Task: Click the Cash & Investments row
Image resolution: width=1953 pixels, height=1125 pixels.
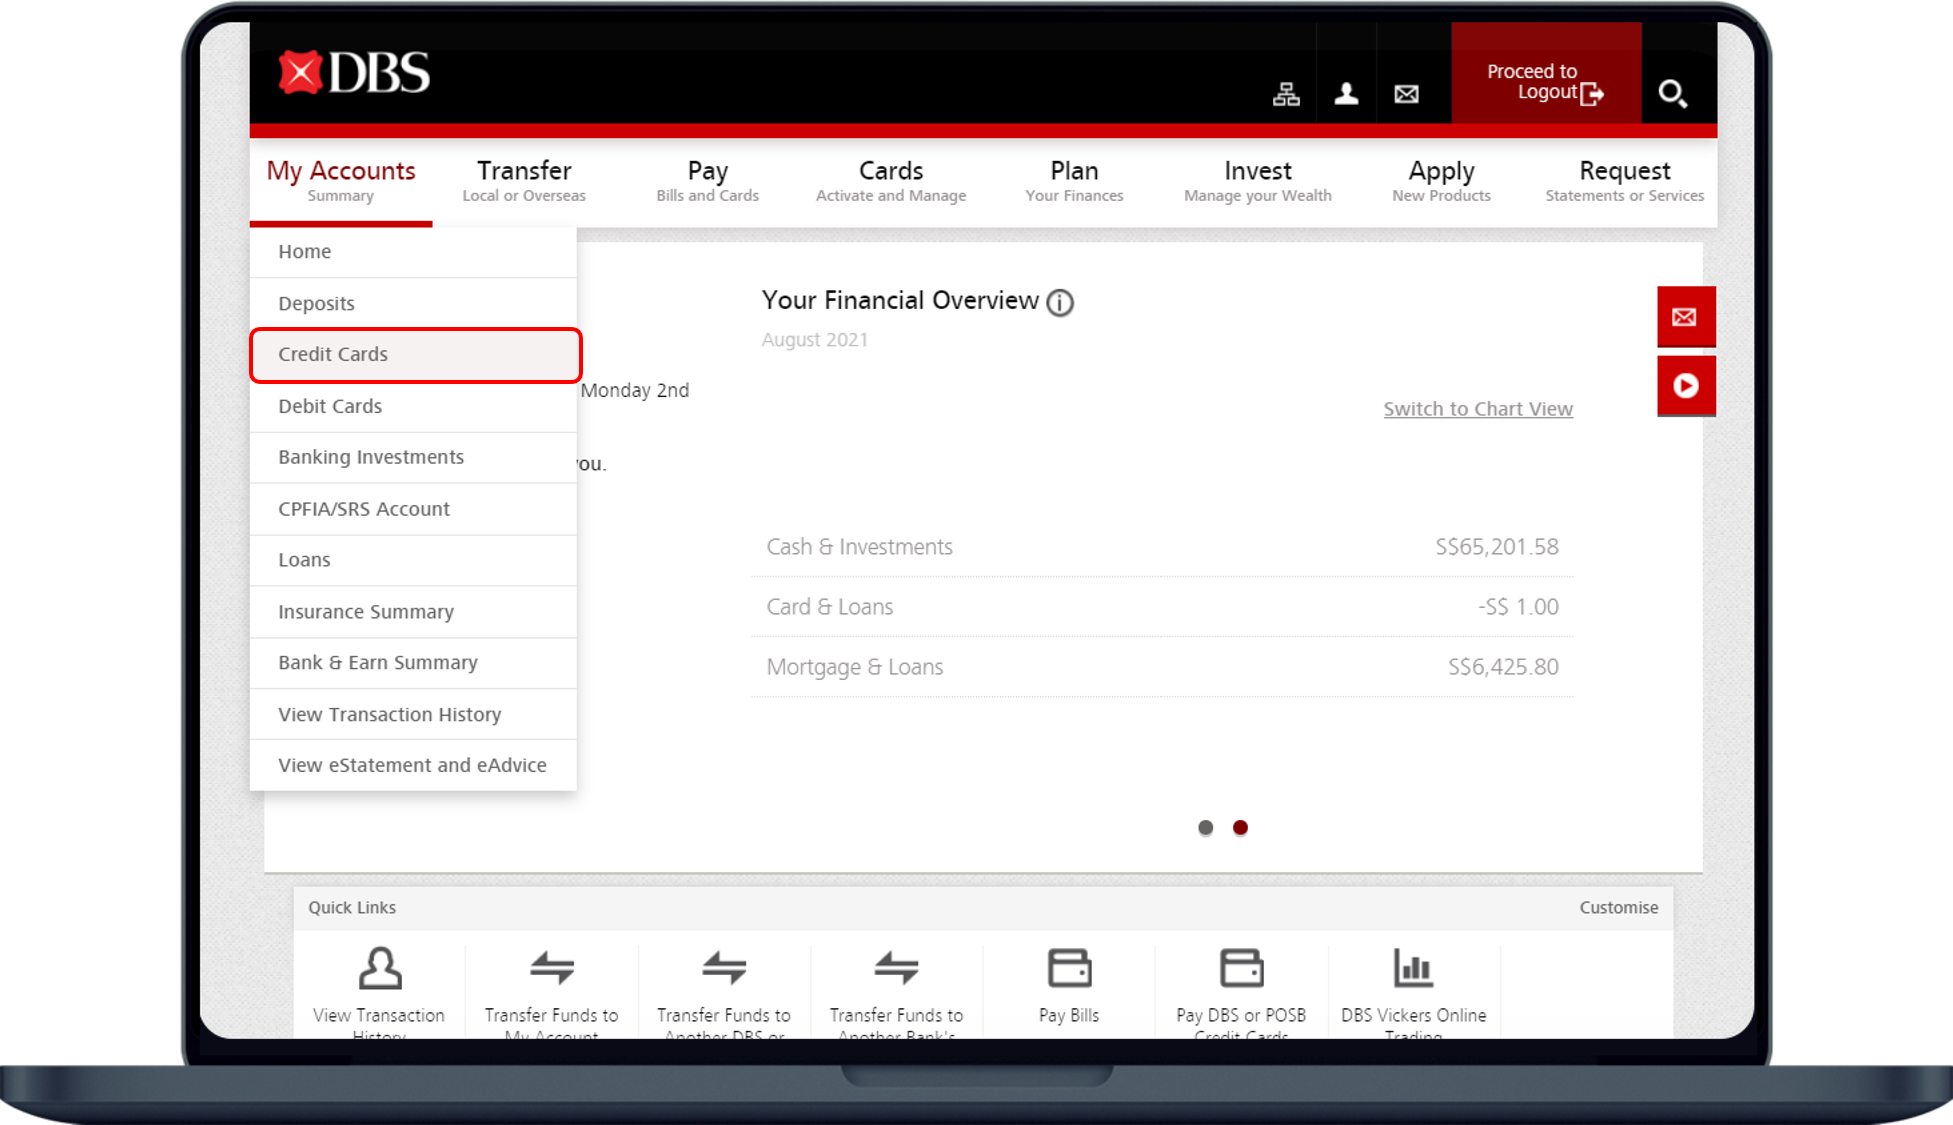Action: [x=1162, y=547]
